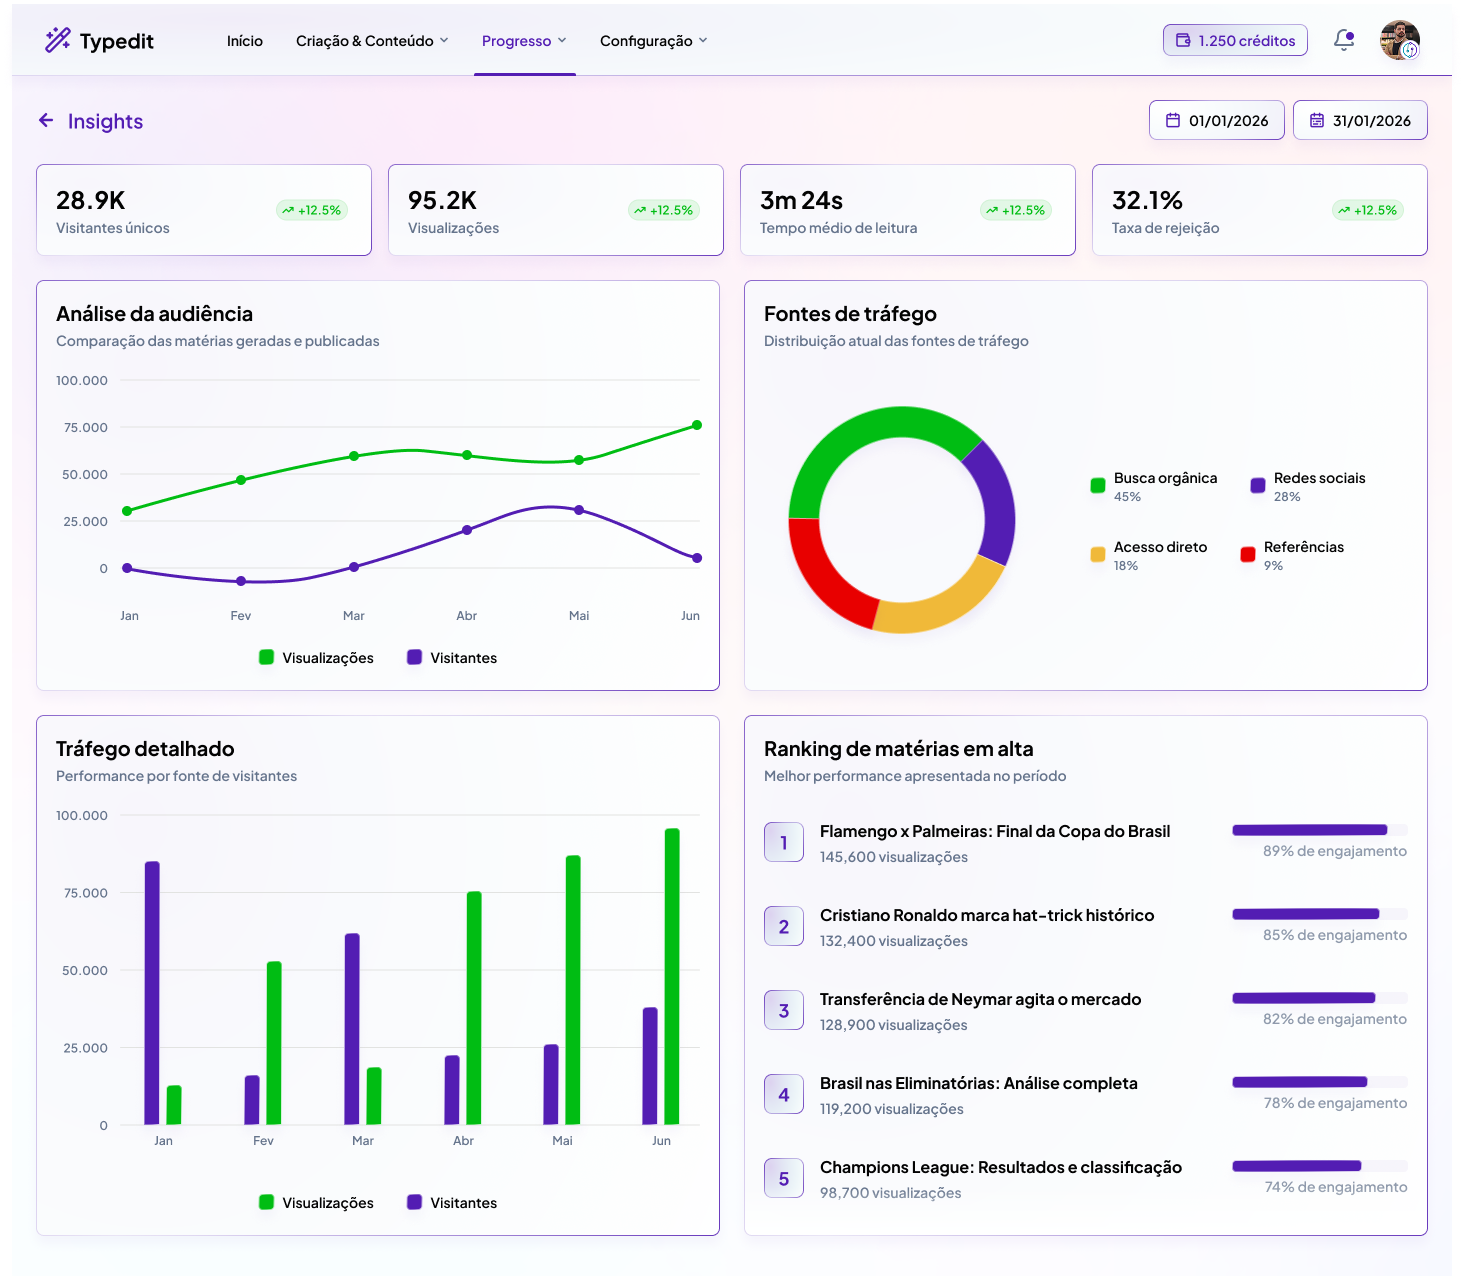This screenshot has width=1464, height=1276.
Task: Click red Referências color swatch
Action: coord(1248,555)
